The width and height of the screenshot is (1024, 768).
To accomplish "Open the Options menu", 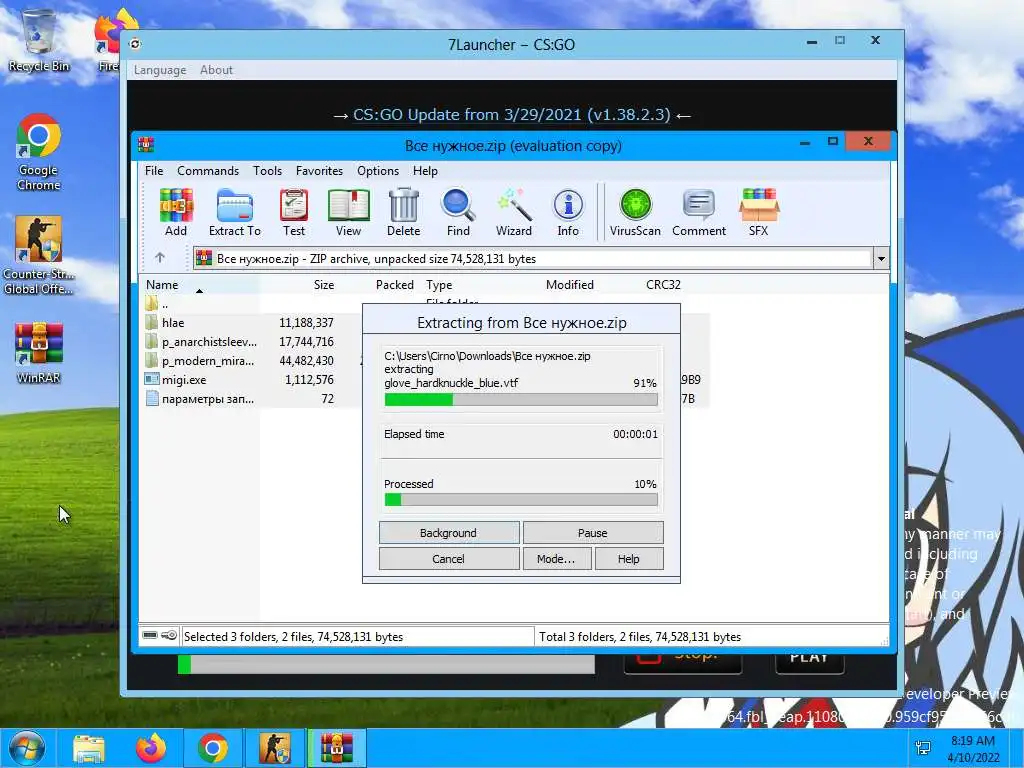I will point(377,170).
